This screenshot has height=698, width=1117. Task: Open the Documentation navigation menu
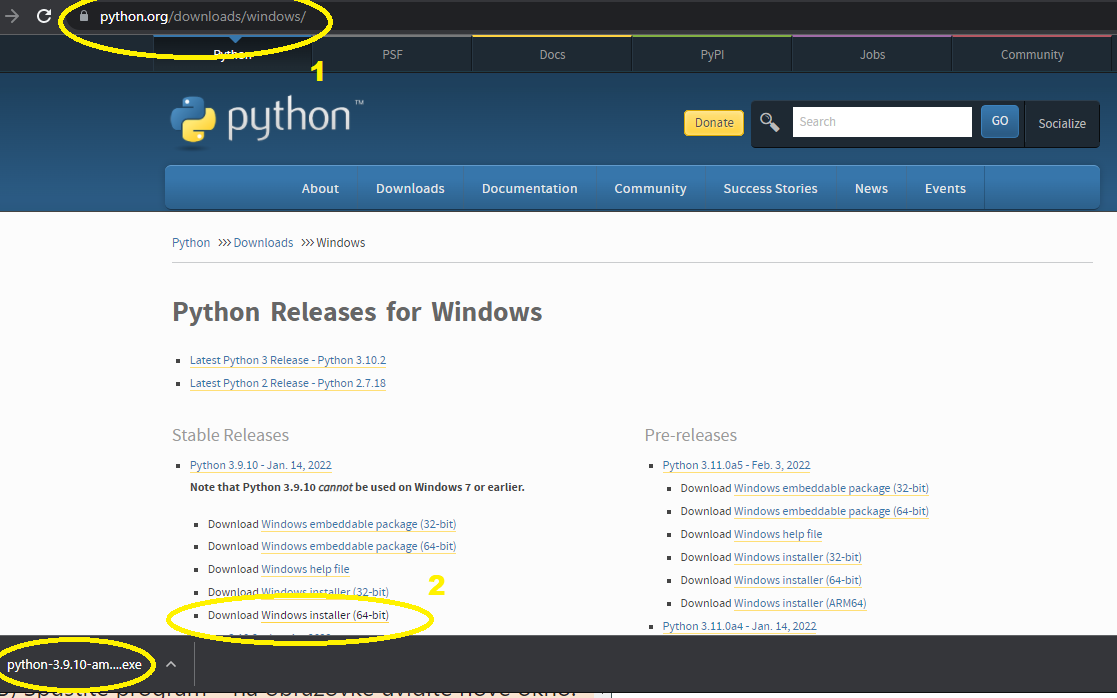(529, 189)
